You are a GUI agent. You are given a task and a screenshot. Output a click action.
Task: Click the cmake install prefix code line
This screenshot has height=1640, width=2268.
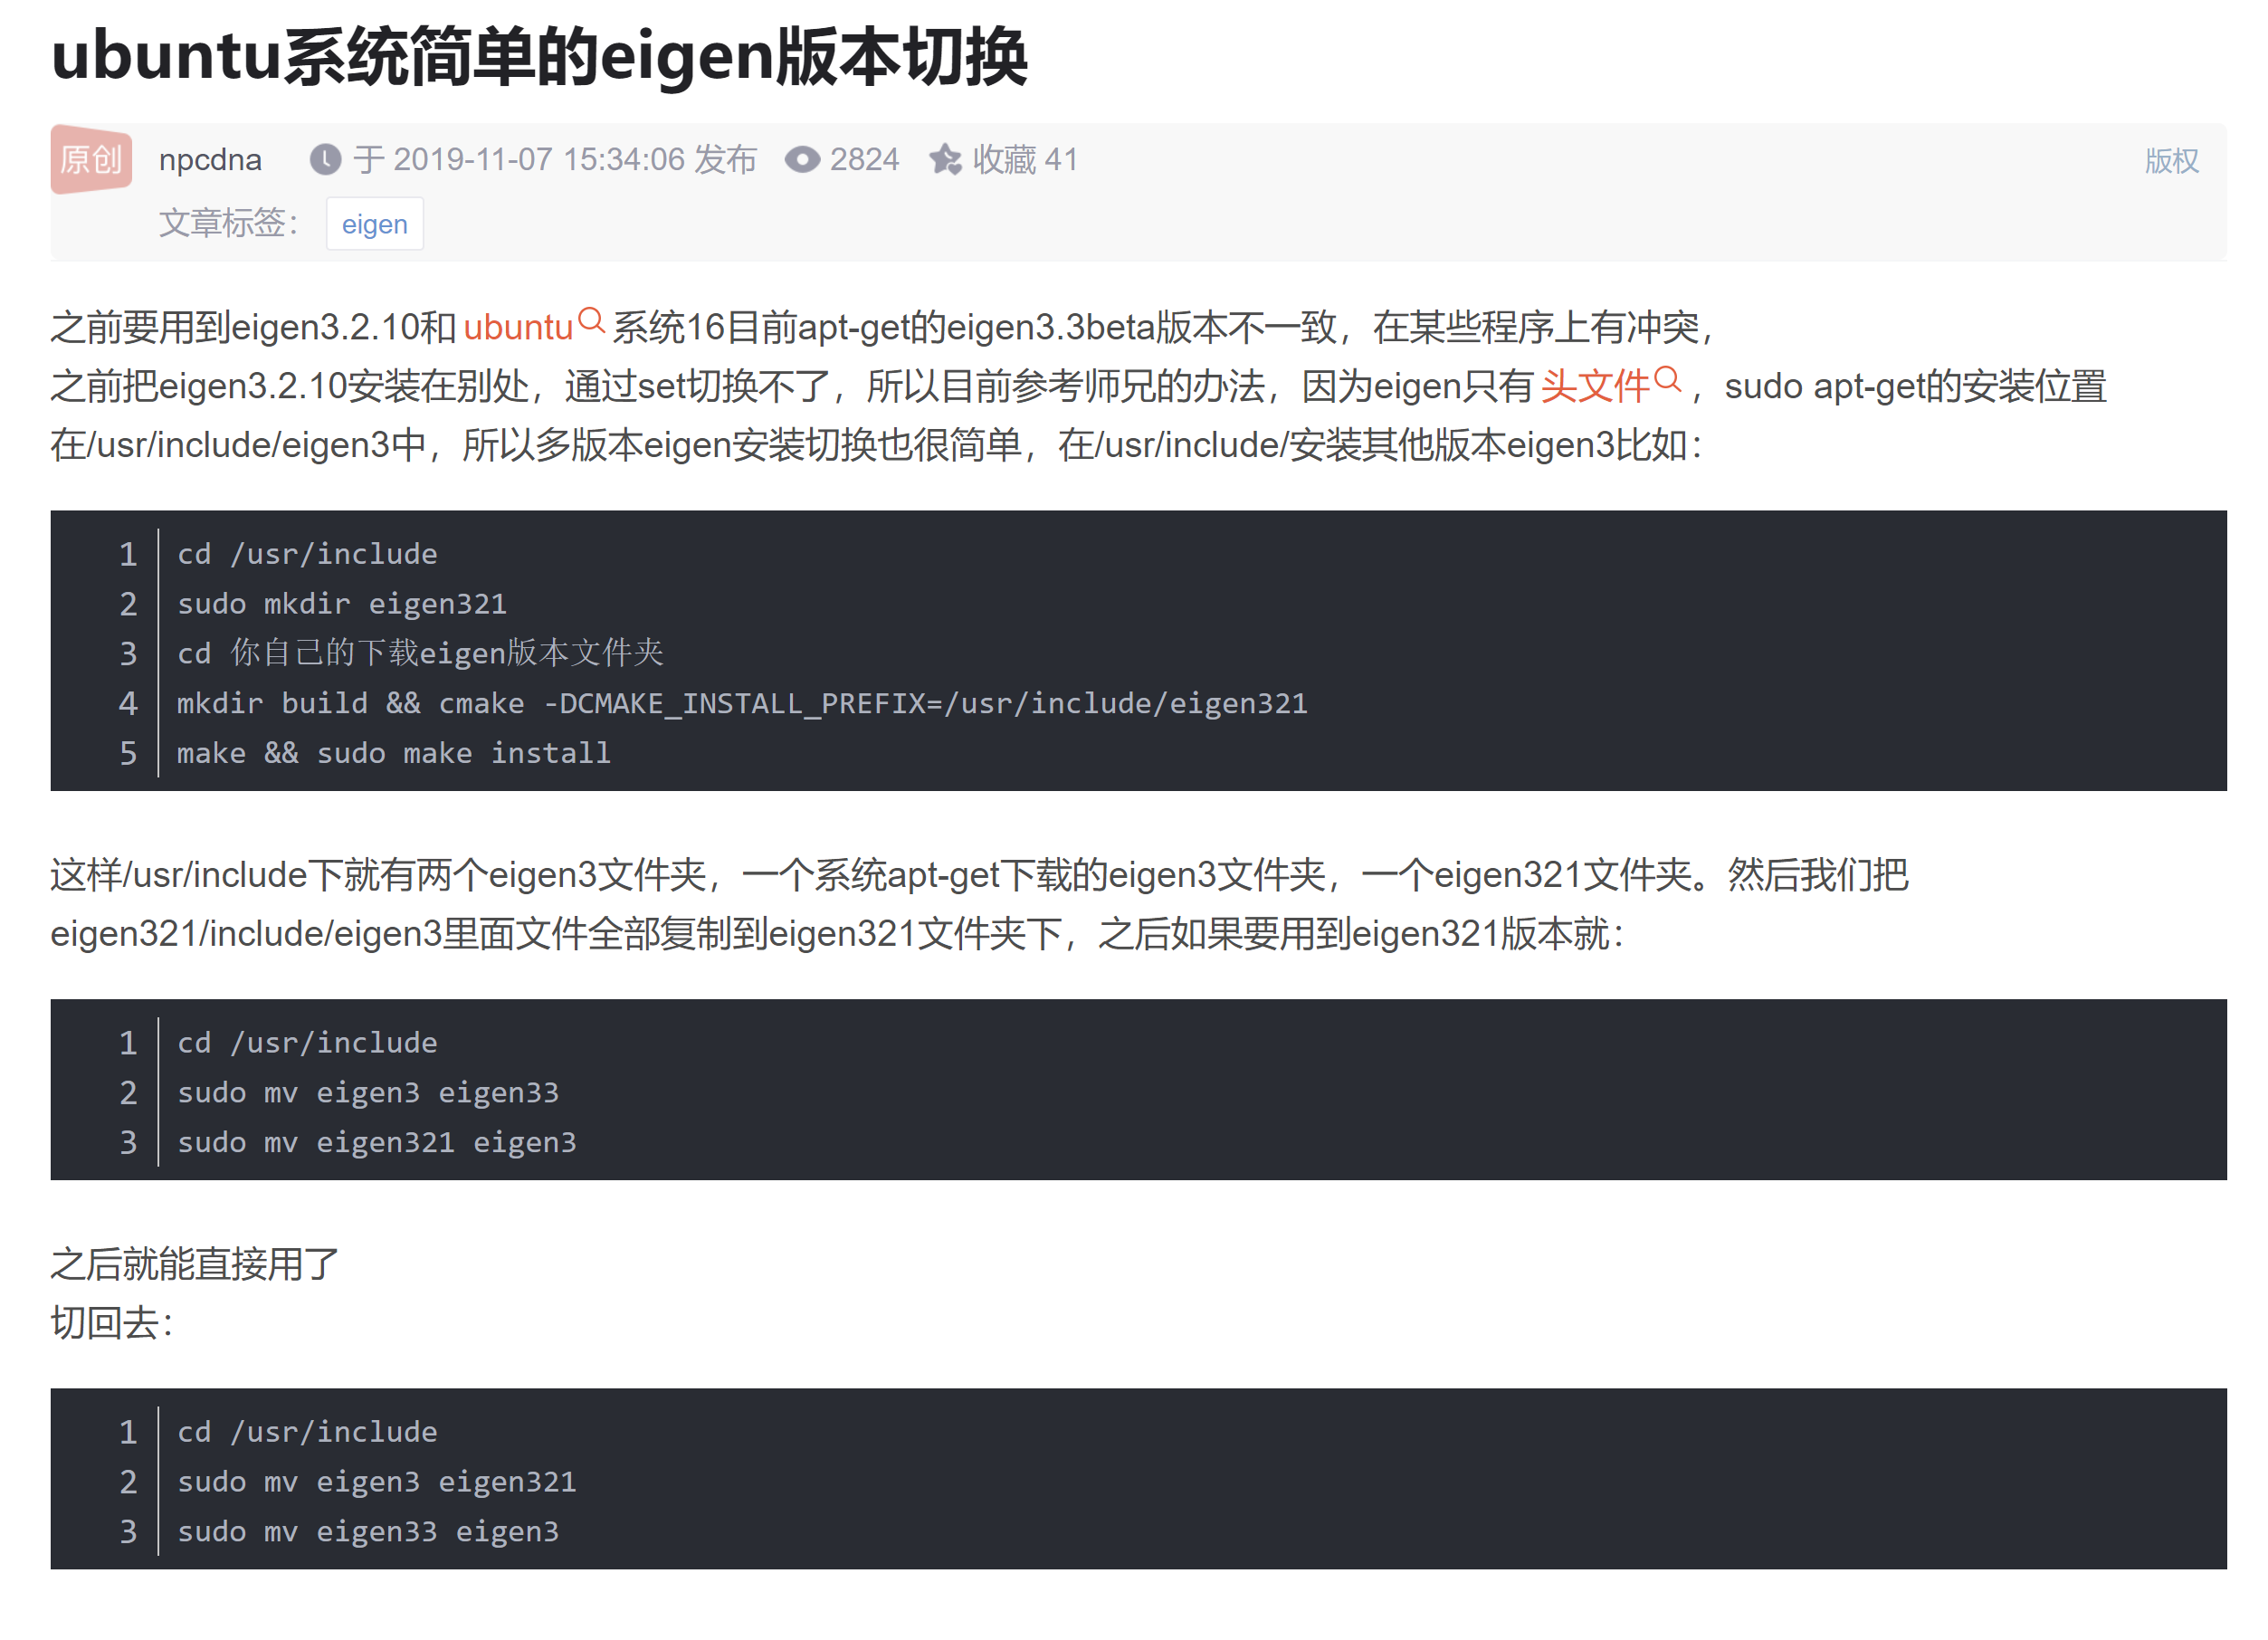coord(741,703)
